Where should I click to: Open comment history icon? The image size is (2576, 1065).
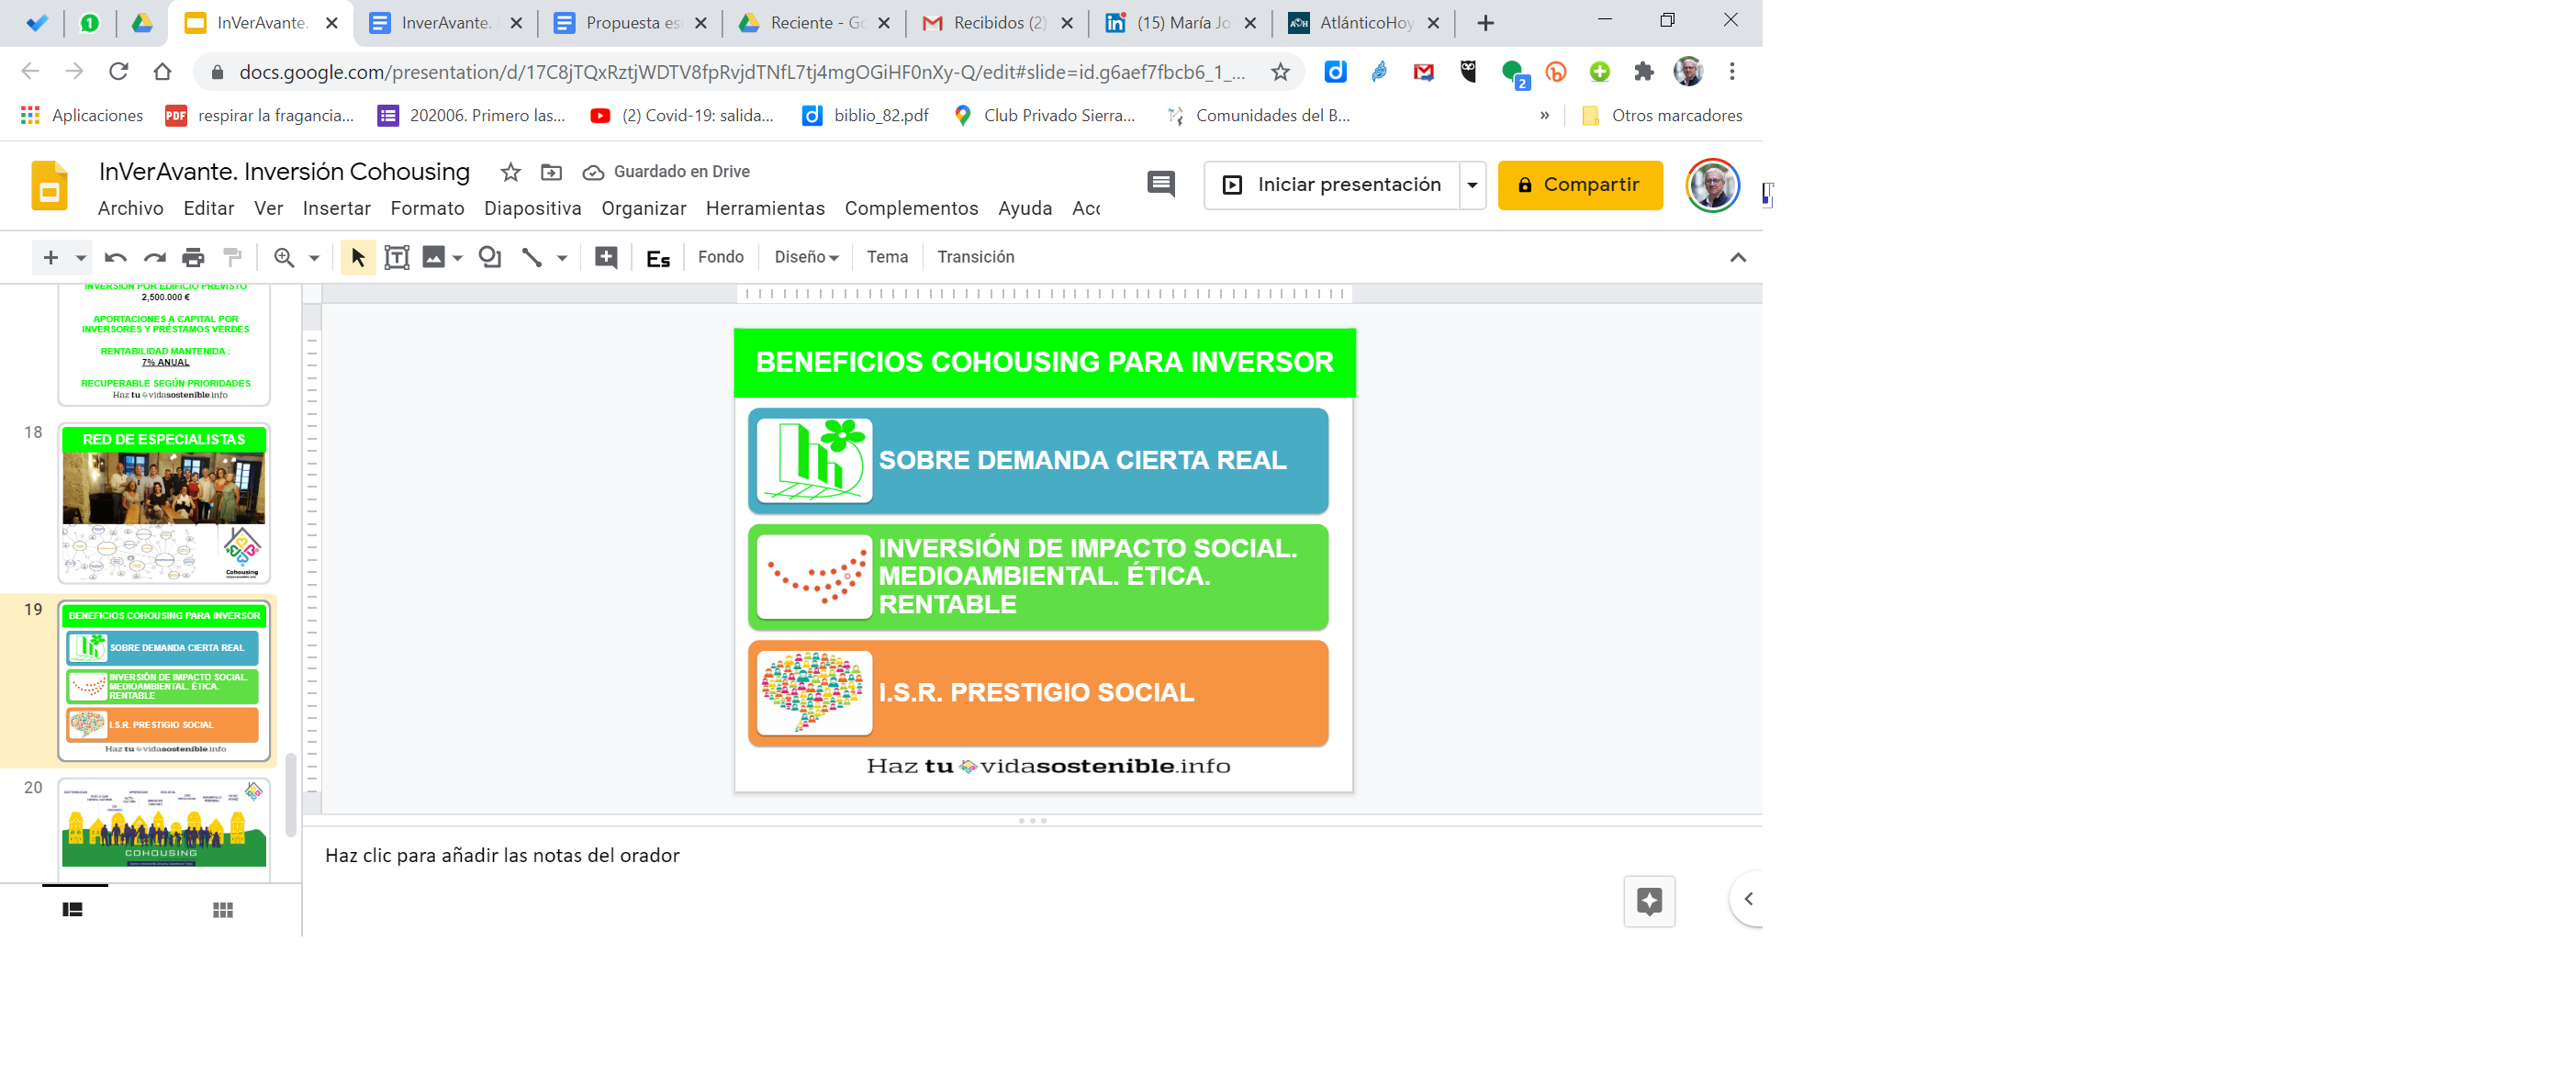point(1161,184)
